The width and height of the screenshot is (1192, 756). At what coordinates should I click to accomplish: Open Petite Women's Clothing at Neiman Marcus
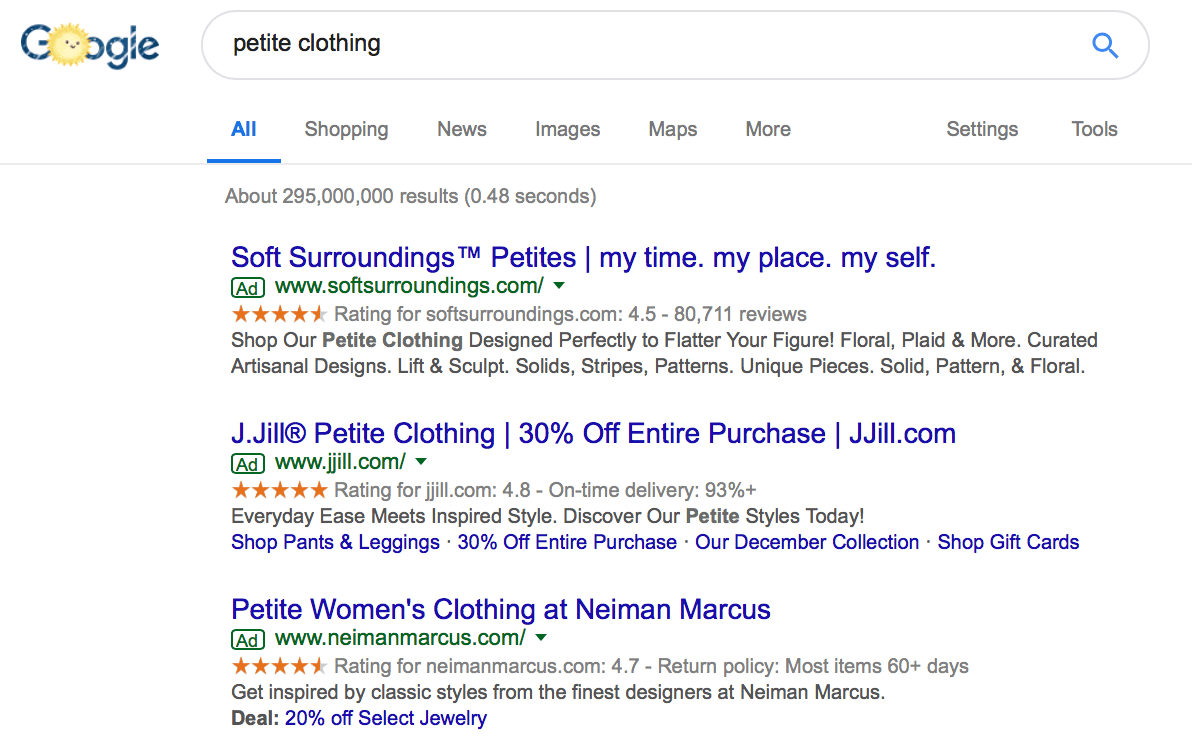click(501, 609)
